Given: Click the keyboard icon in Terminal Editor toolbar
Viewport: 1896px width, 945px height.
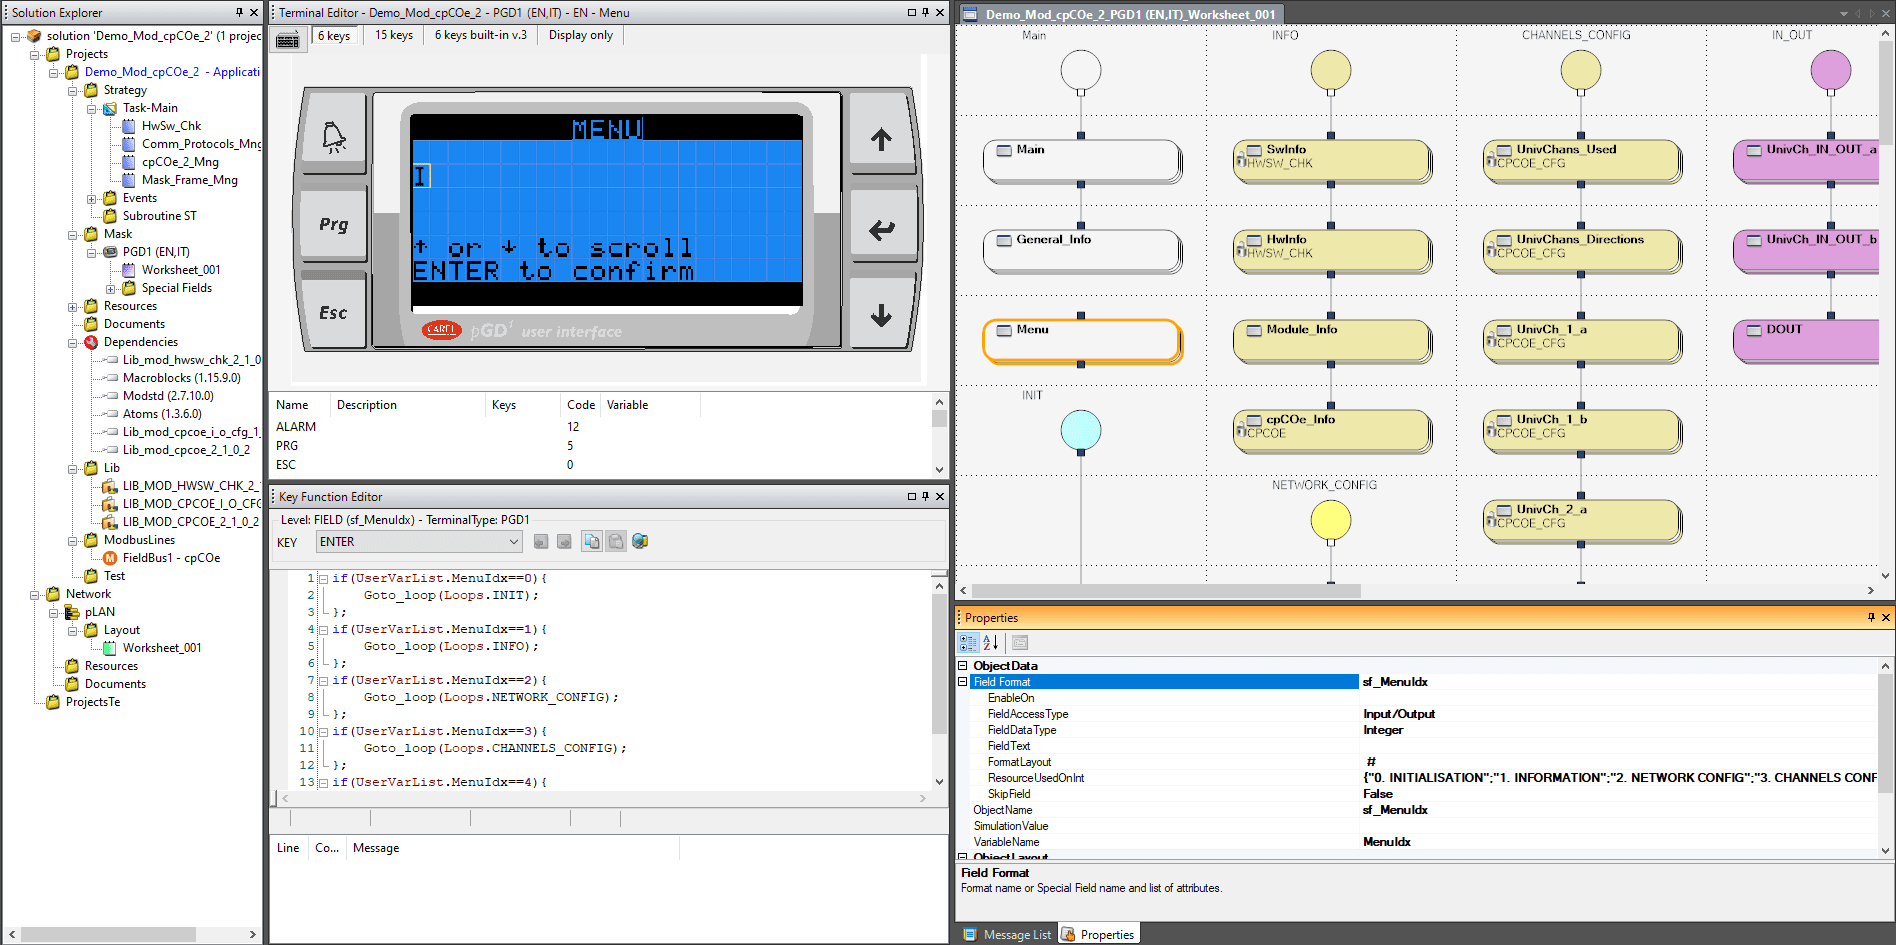Looking at the screenshot, I should click(x=288, y=40).
